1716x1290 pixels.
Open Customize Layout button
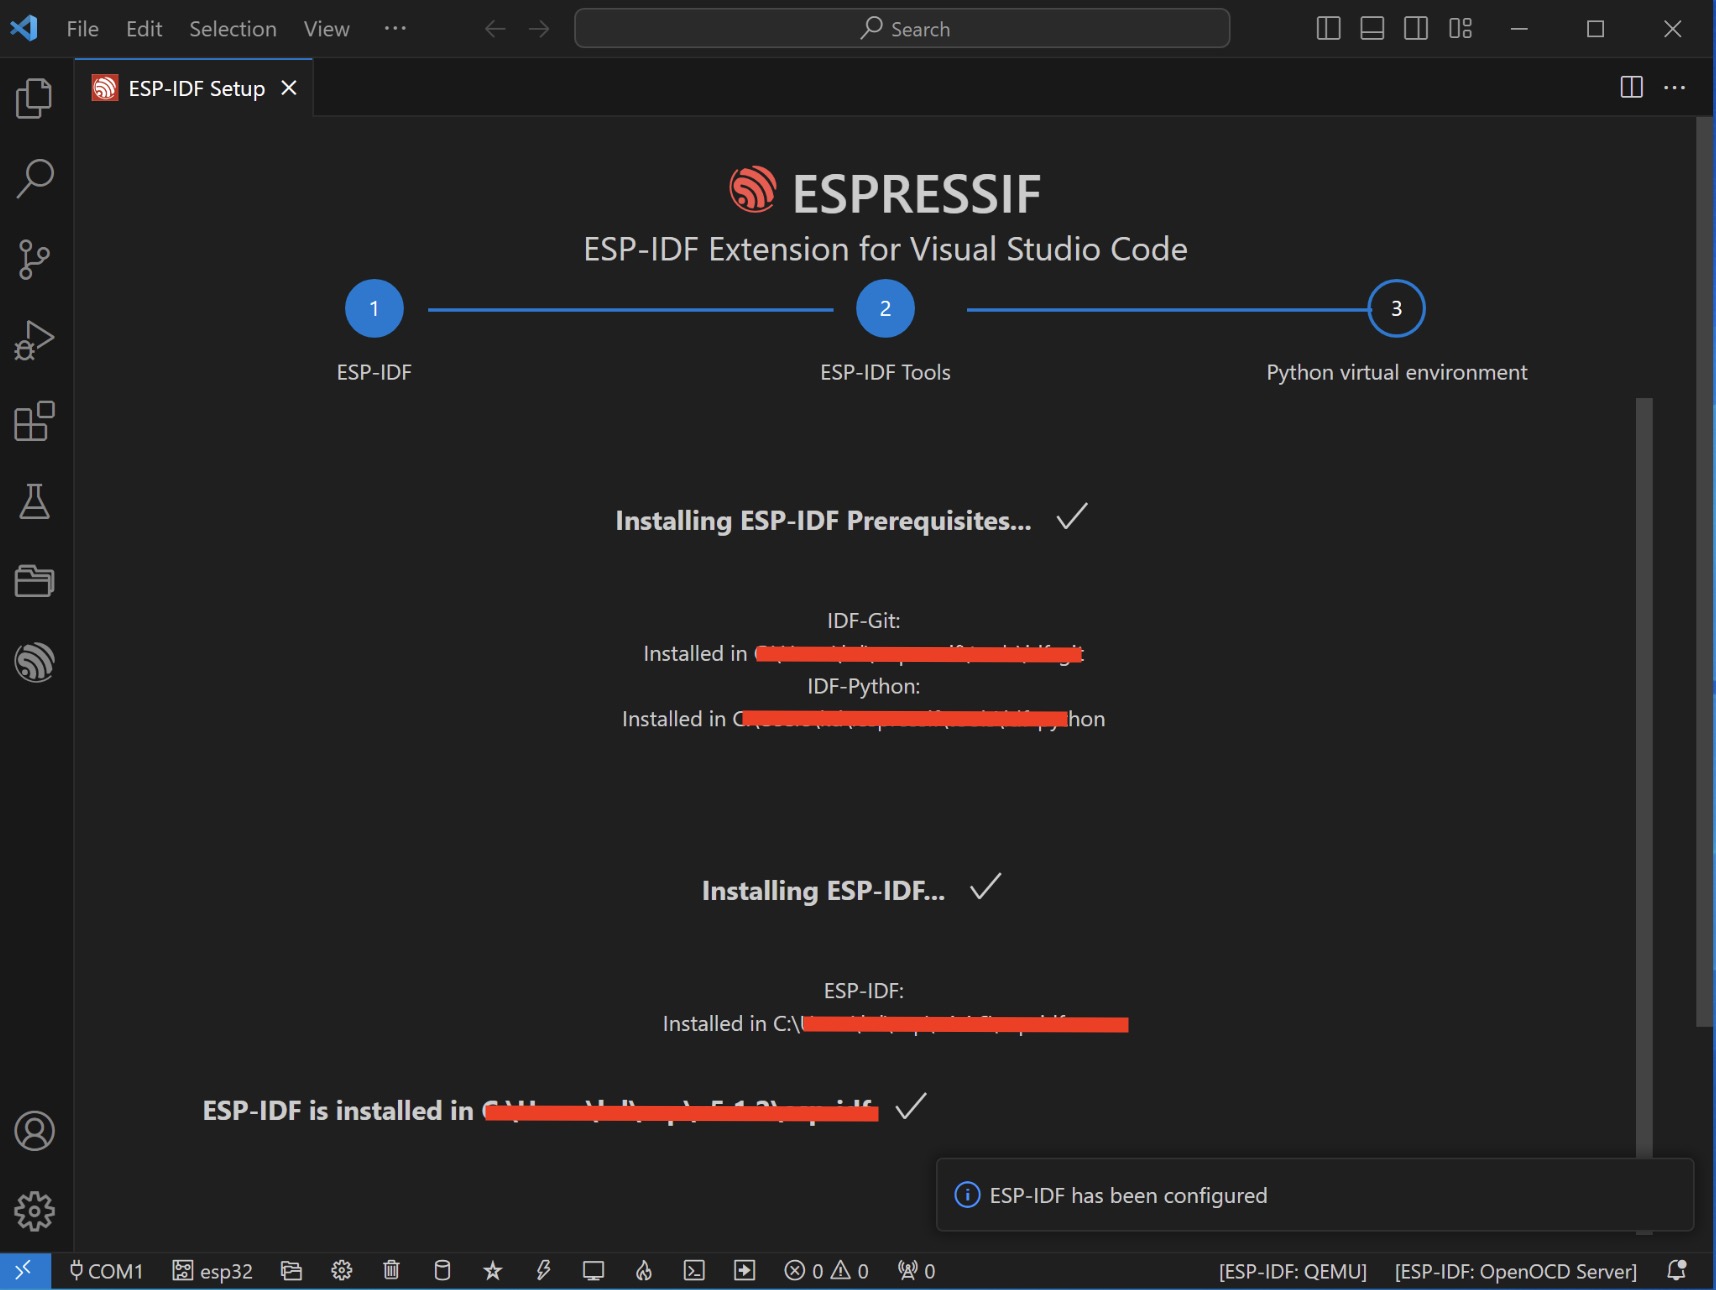(x=1460, y=29)
